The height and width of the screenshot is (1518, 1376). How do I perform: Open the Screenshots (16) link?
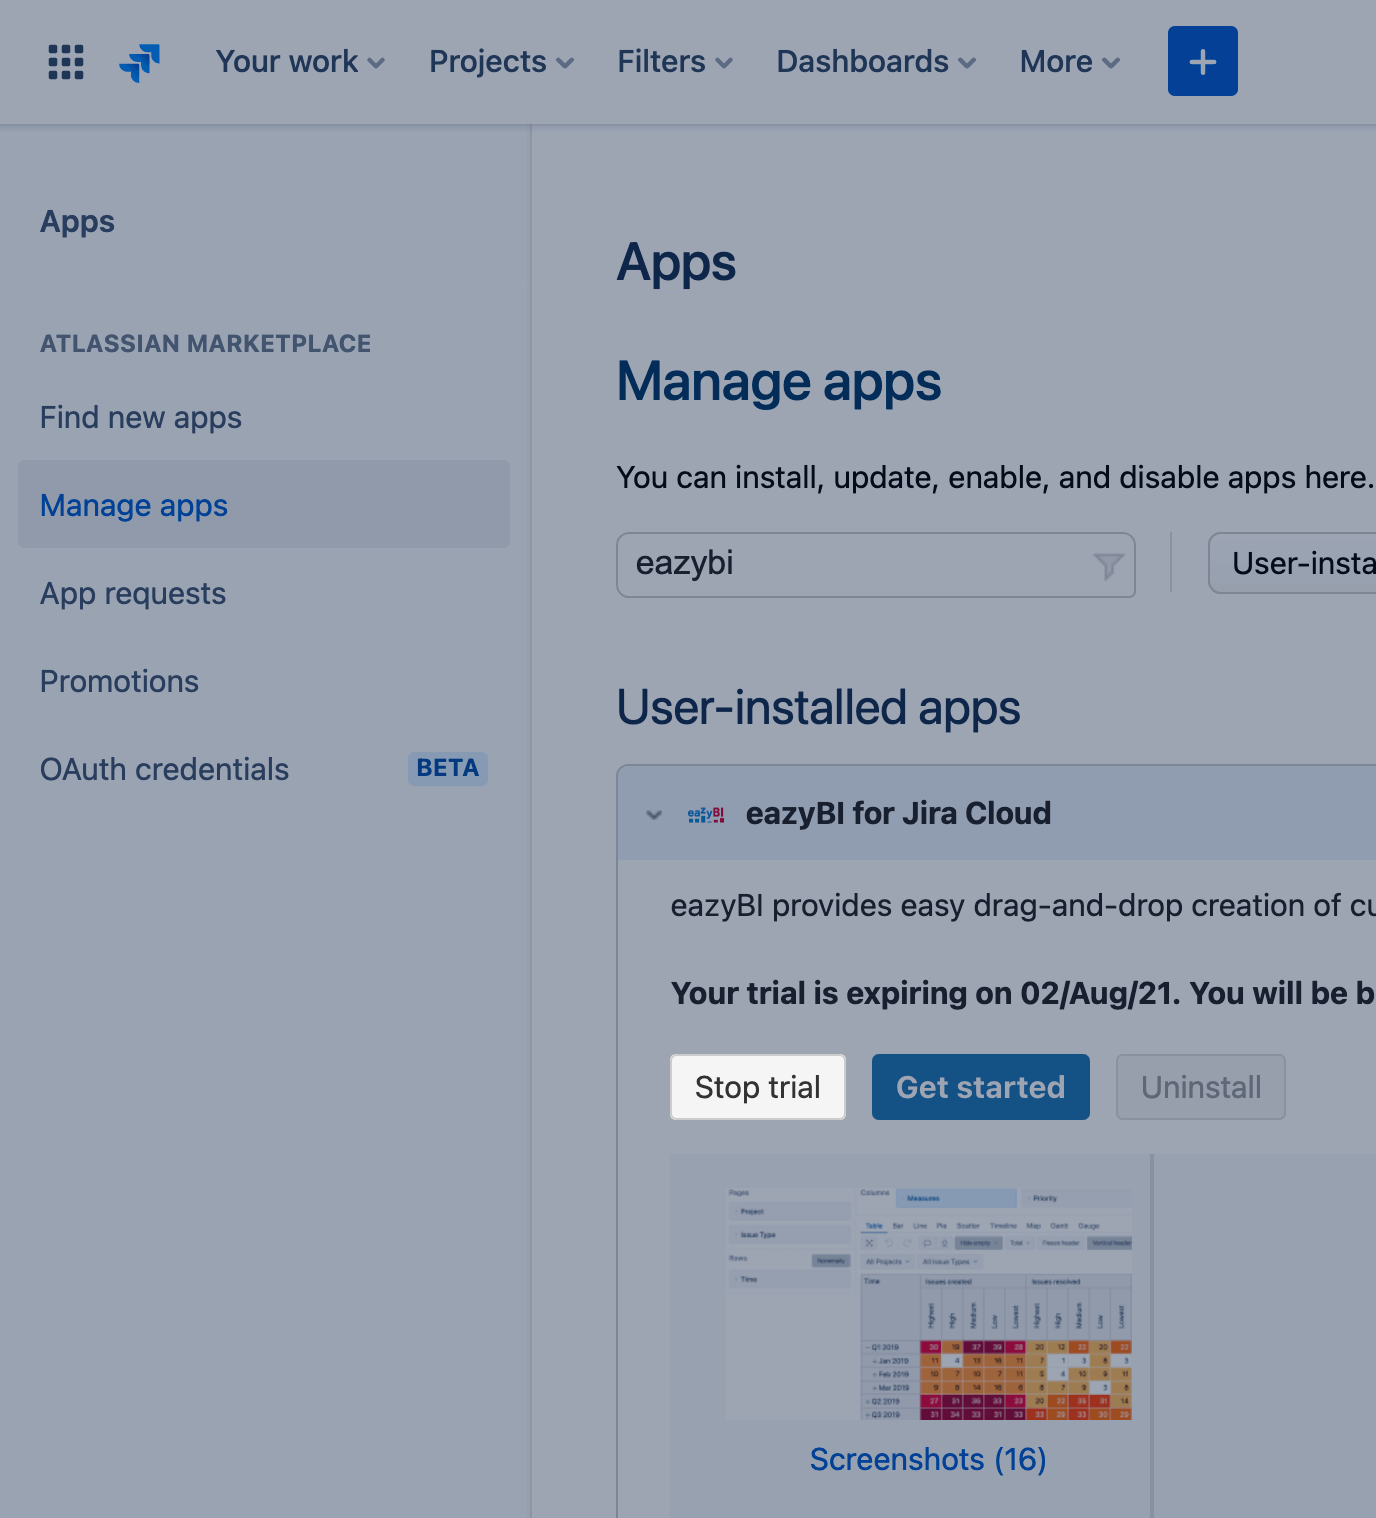[x=928, y=1459]
